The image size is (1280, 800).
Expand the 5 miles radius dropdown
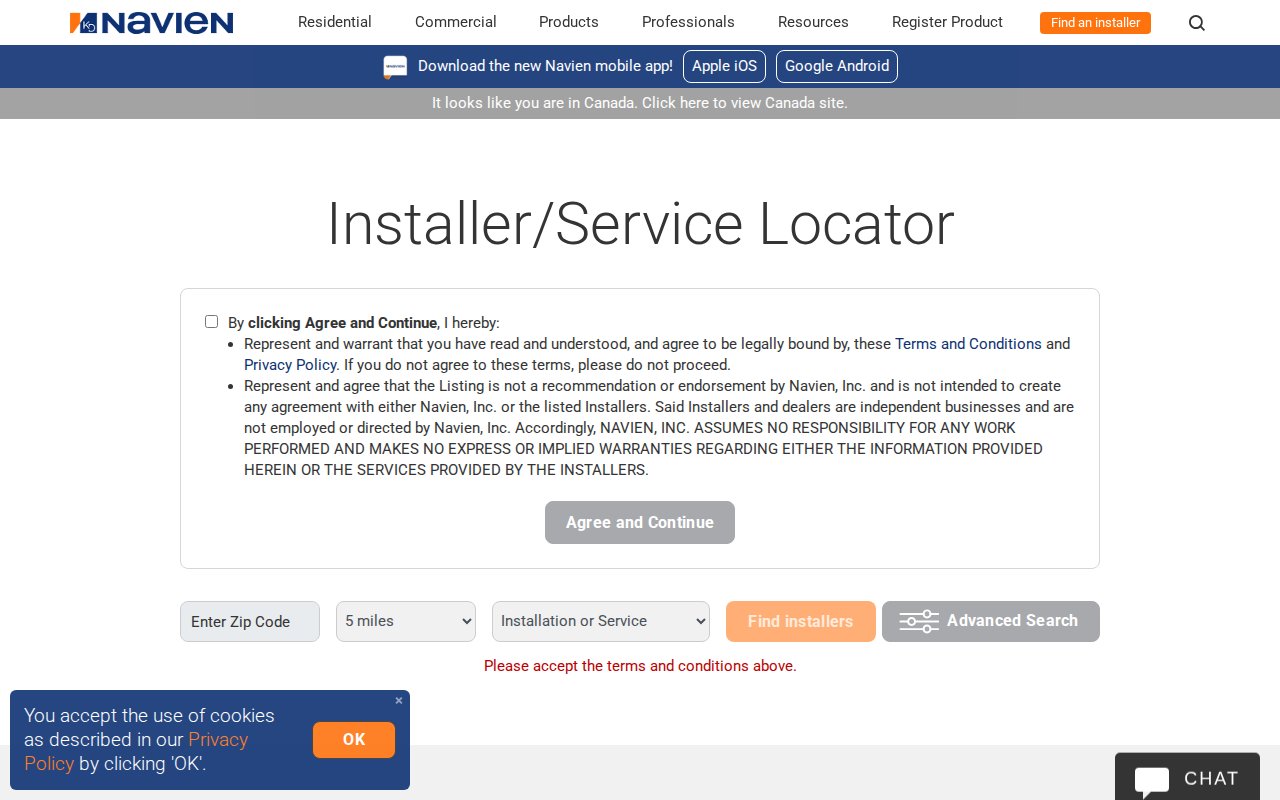coord(406,621)
